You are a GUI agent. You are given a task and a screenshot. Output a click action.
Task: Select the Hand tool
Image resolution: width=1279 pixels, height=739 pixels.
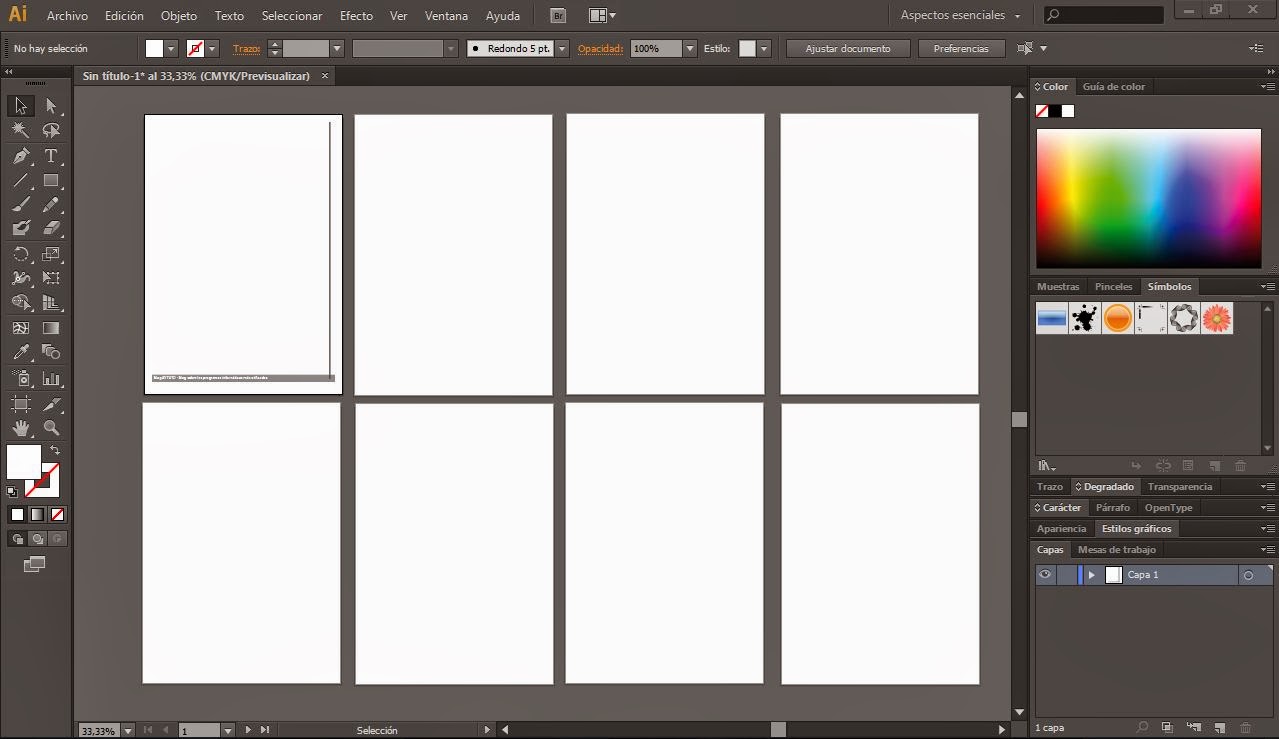(x=20, y=428)
